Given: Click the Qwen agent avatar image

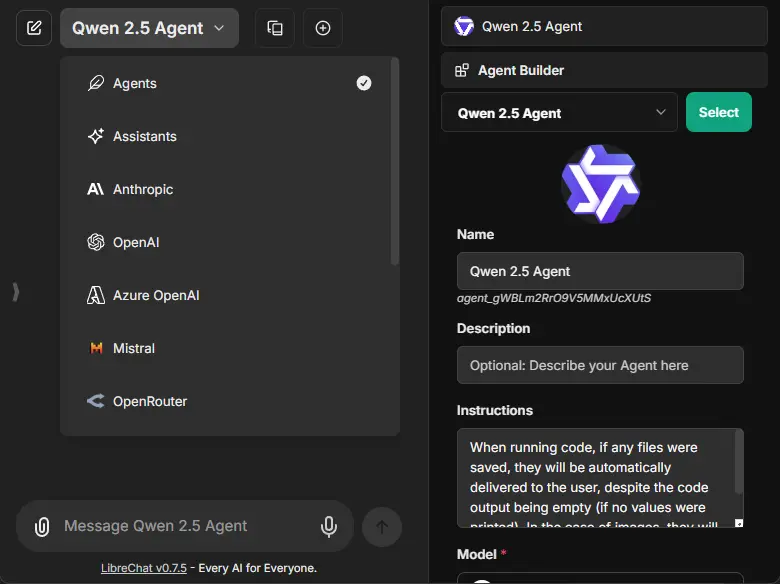Looking at the screenshot, I should (600, 183).
